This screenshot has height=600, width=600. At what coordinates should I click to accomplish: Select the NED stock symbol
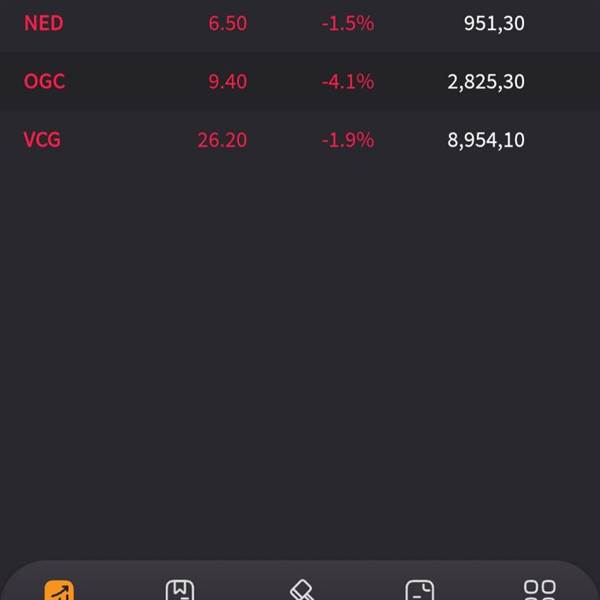click(44, 23)
